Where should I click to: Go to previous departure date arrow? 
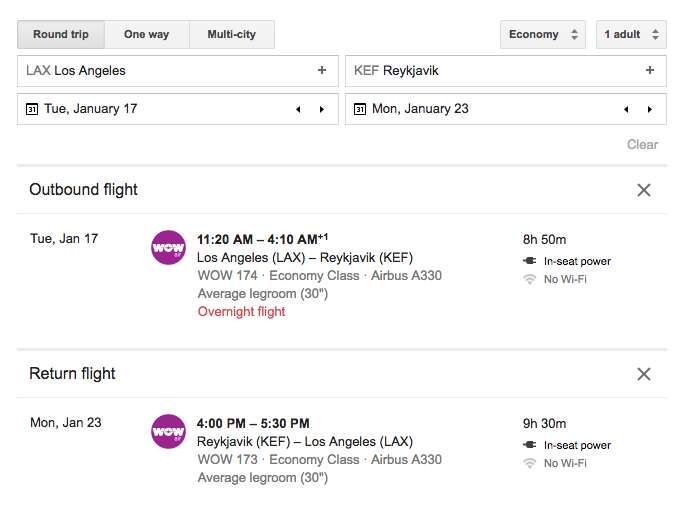tap(298, 109)
